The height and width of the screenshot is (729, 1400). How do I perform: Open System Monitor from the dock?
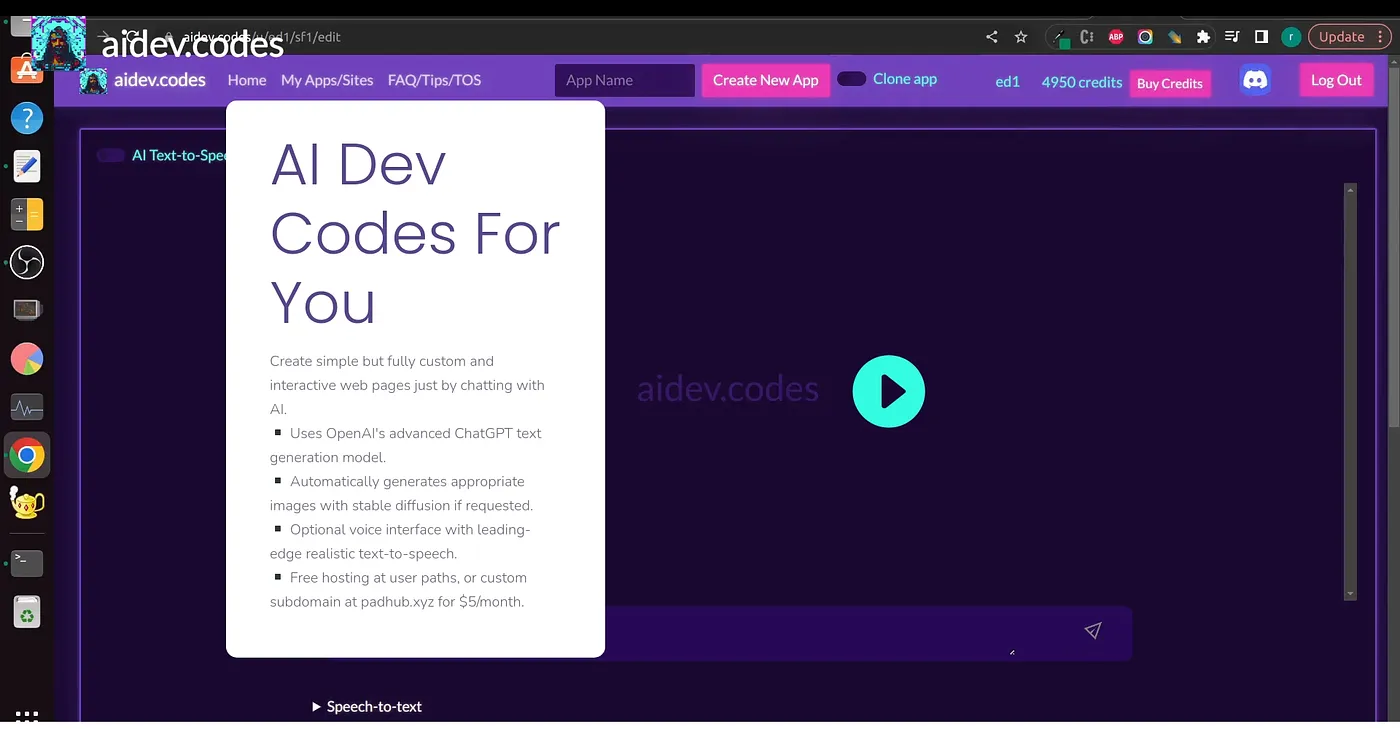[27, 407]
